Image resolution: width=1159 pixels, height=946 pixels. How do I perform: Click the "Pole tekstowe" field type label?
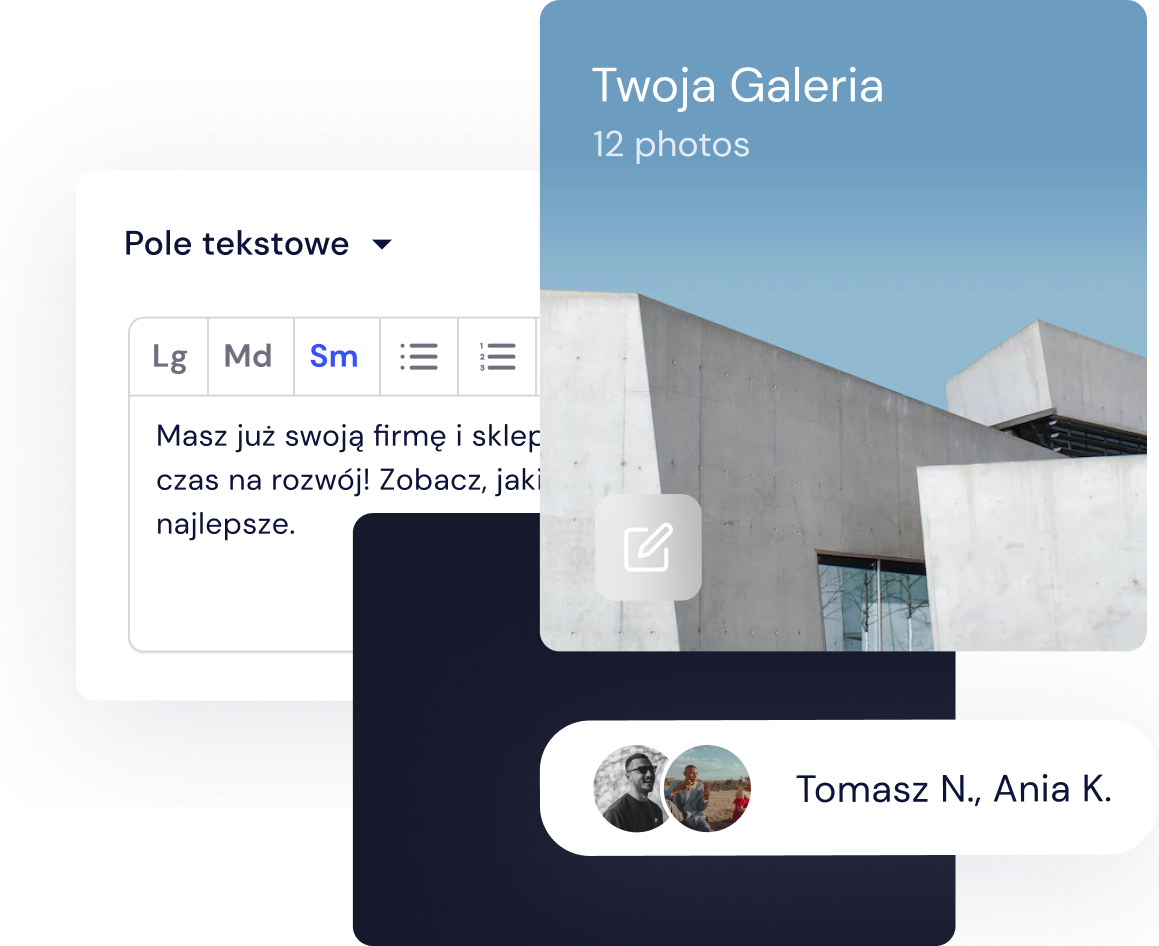coord(236,244)
